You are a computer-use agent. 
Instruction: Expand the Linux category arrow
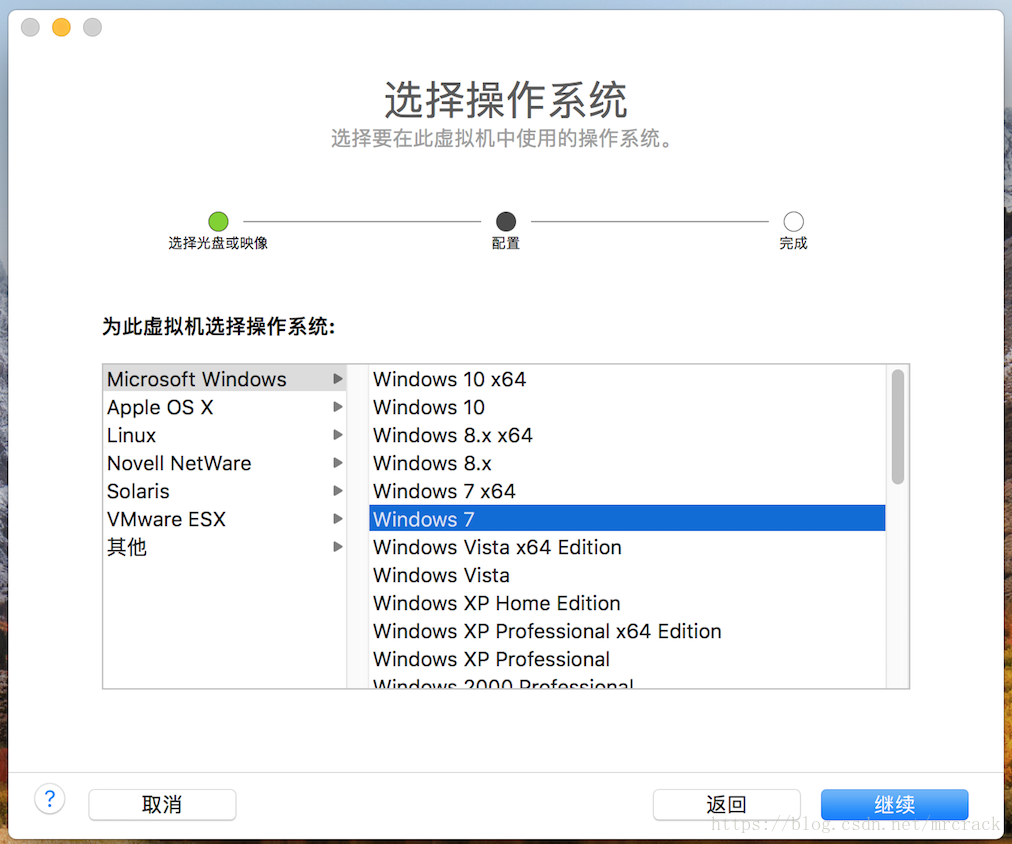coord(338,435)
